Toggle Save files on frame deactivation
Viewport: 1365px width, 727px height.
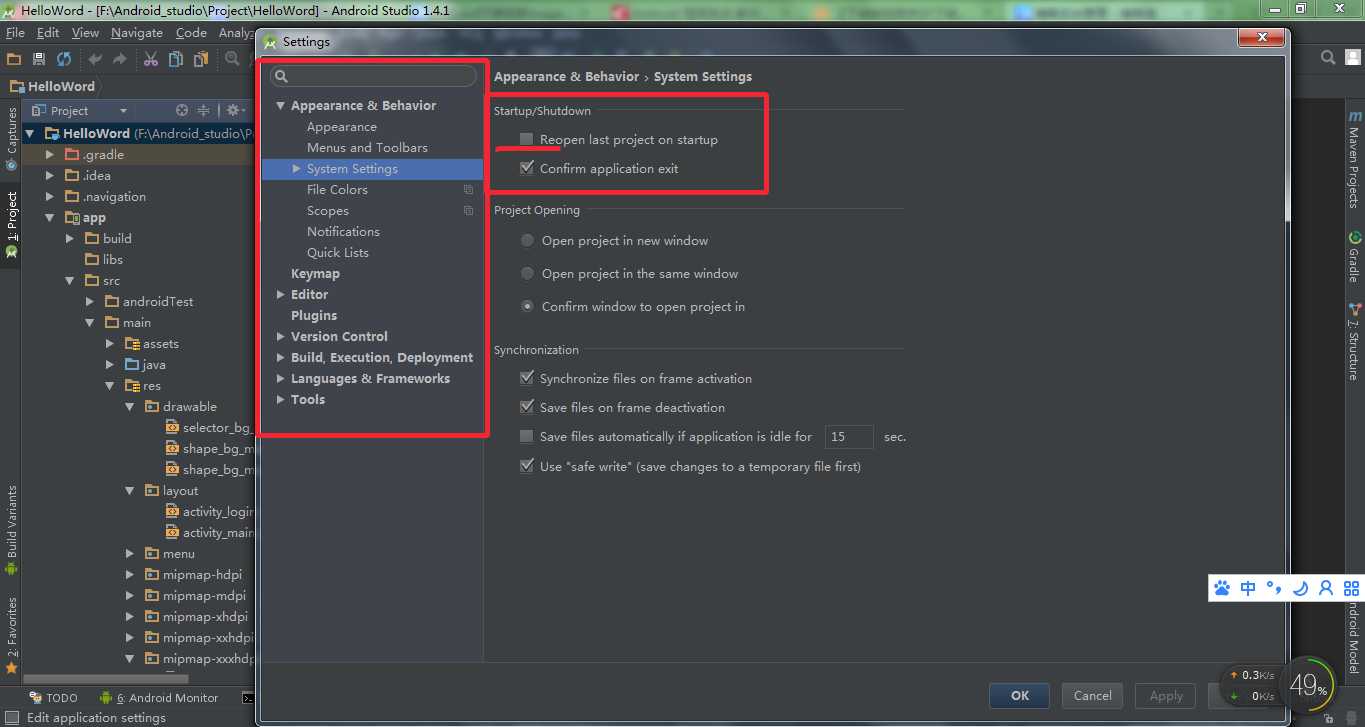pos(527,407)
